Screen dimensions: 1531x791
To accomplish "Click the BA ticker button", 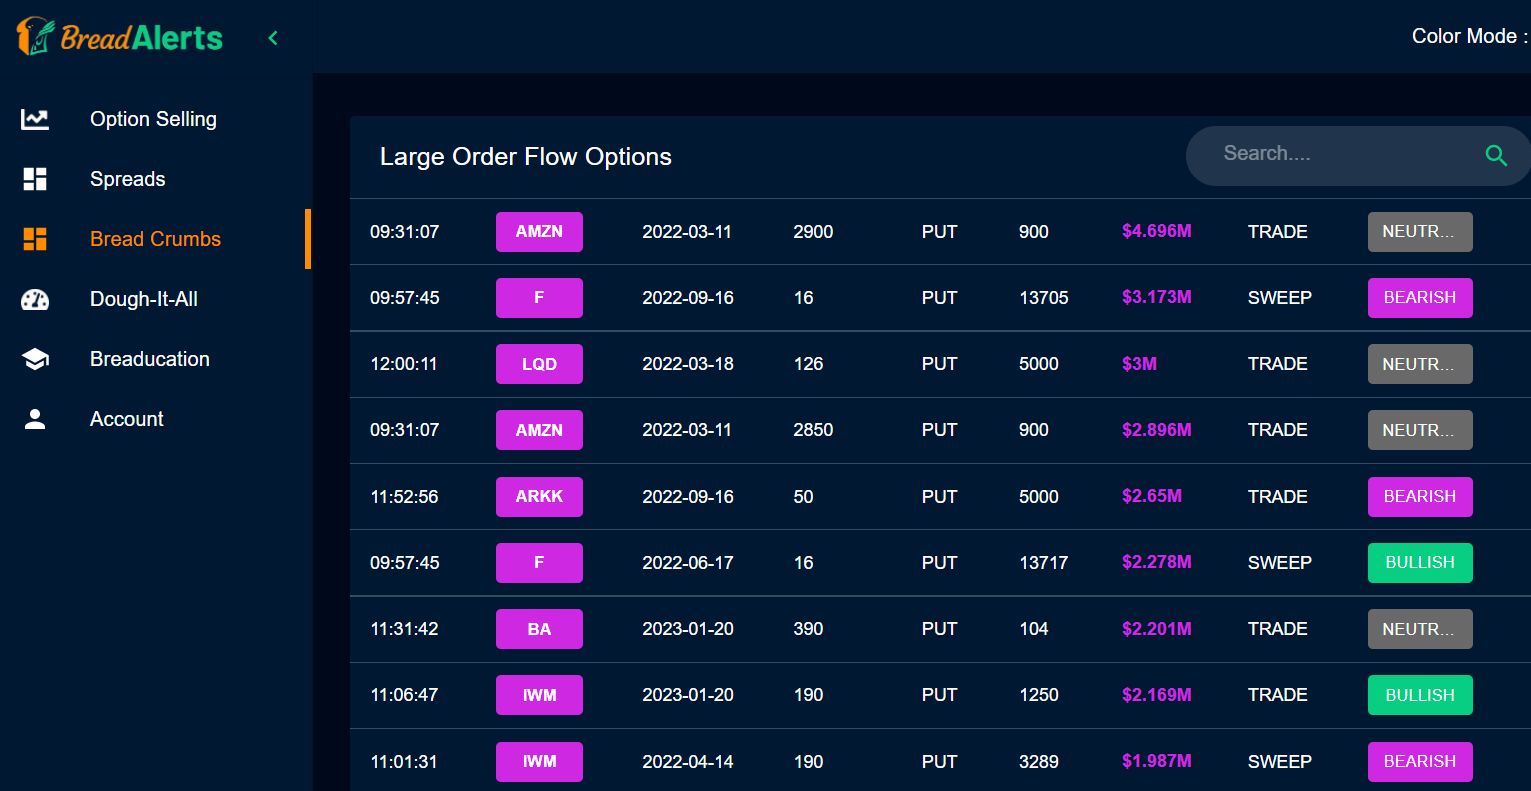I will pyautogui.click(x=539, y=629).
